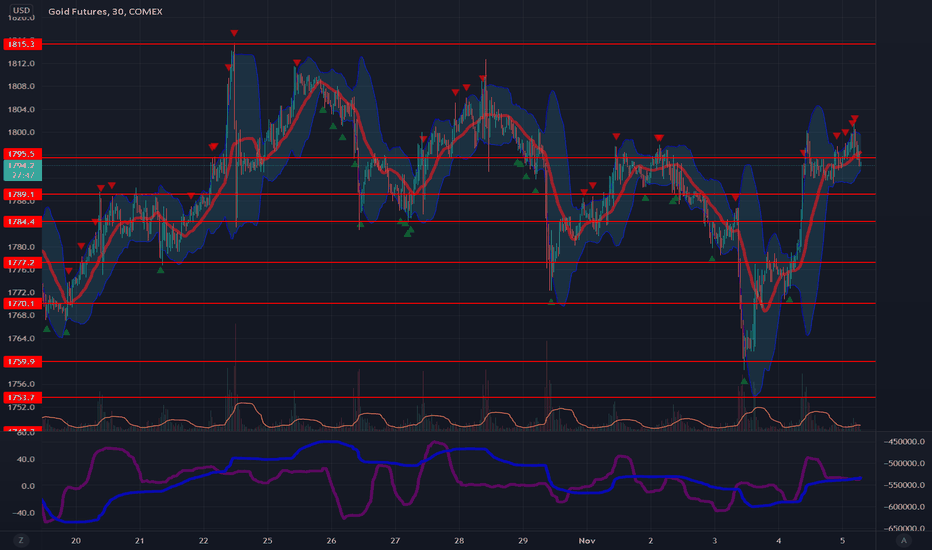Click the USD currency button

[x=21, y=11]
